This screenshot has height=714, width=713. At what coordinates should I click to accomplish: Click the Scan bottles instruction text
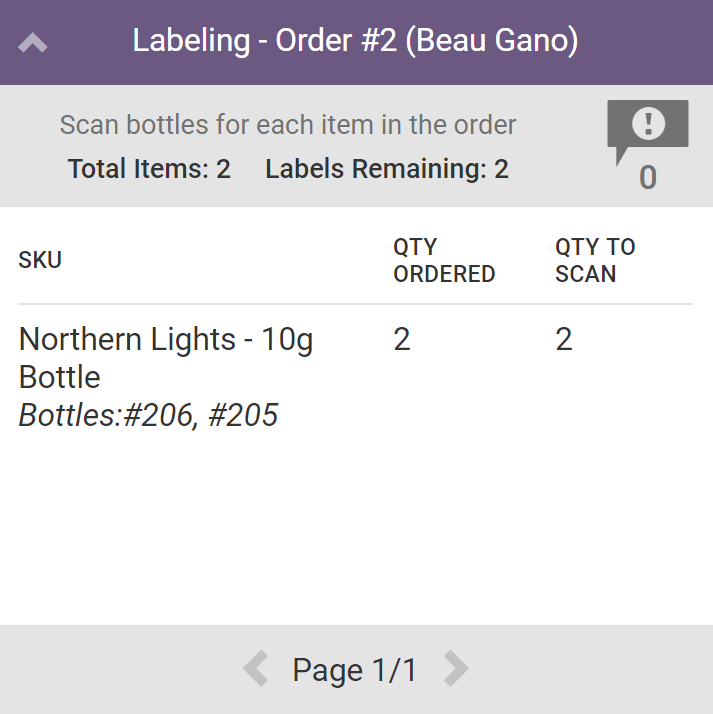(x=288, y=125)
